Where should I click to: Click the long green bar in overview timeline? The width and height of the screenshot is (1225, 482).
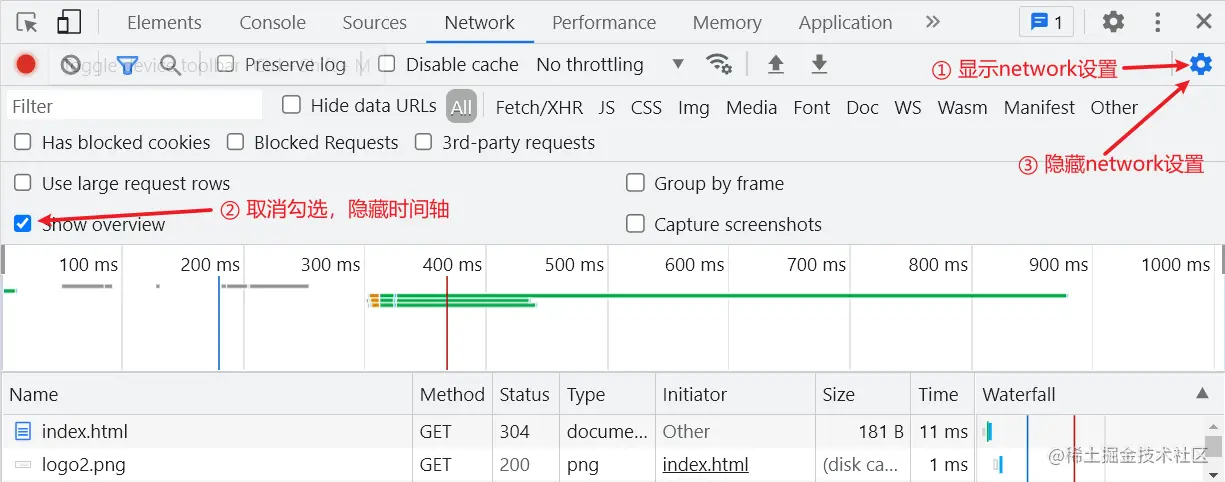point(730,295)
